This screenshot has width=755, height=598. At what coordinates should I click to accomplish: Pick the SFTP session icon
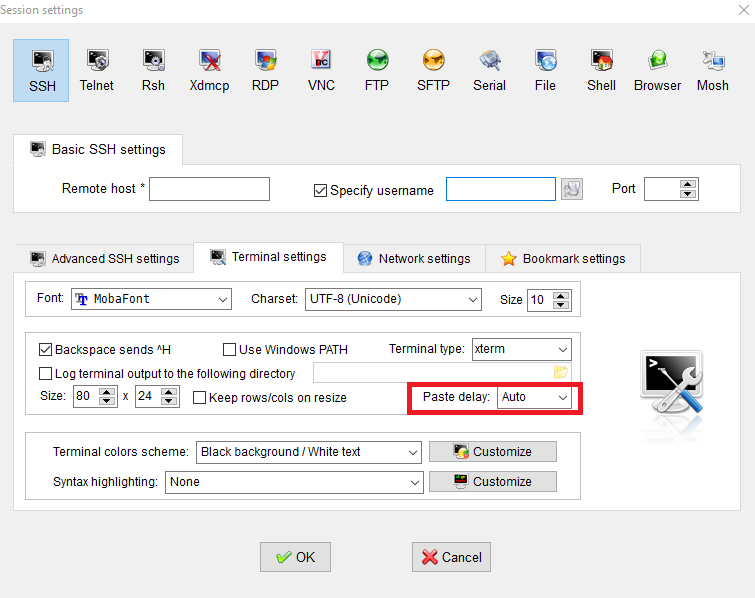click(x=433, y=70)
